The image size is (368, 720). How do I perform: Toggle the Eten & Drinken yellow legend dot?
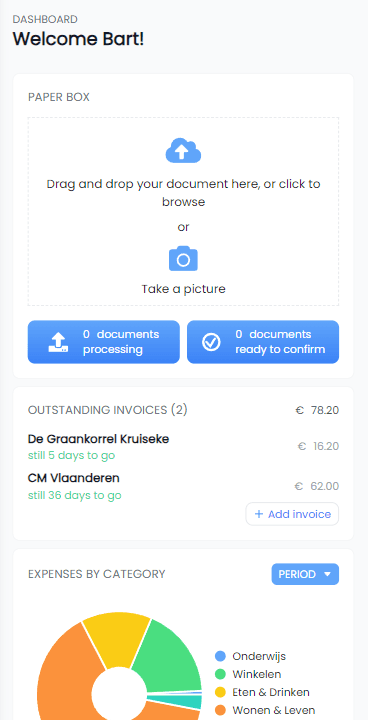point(221,692)
